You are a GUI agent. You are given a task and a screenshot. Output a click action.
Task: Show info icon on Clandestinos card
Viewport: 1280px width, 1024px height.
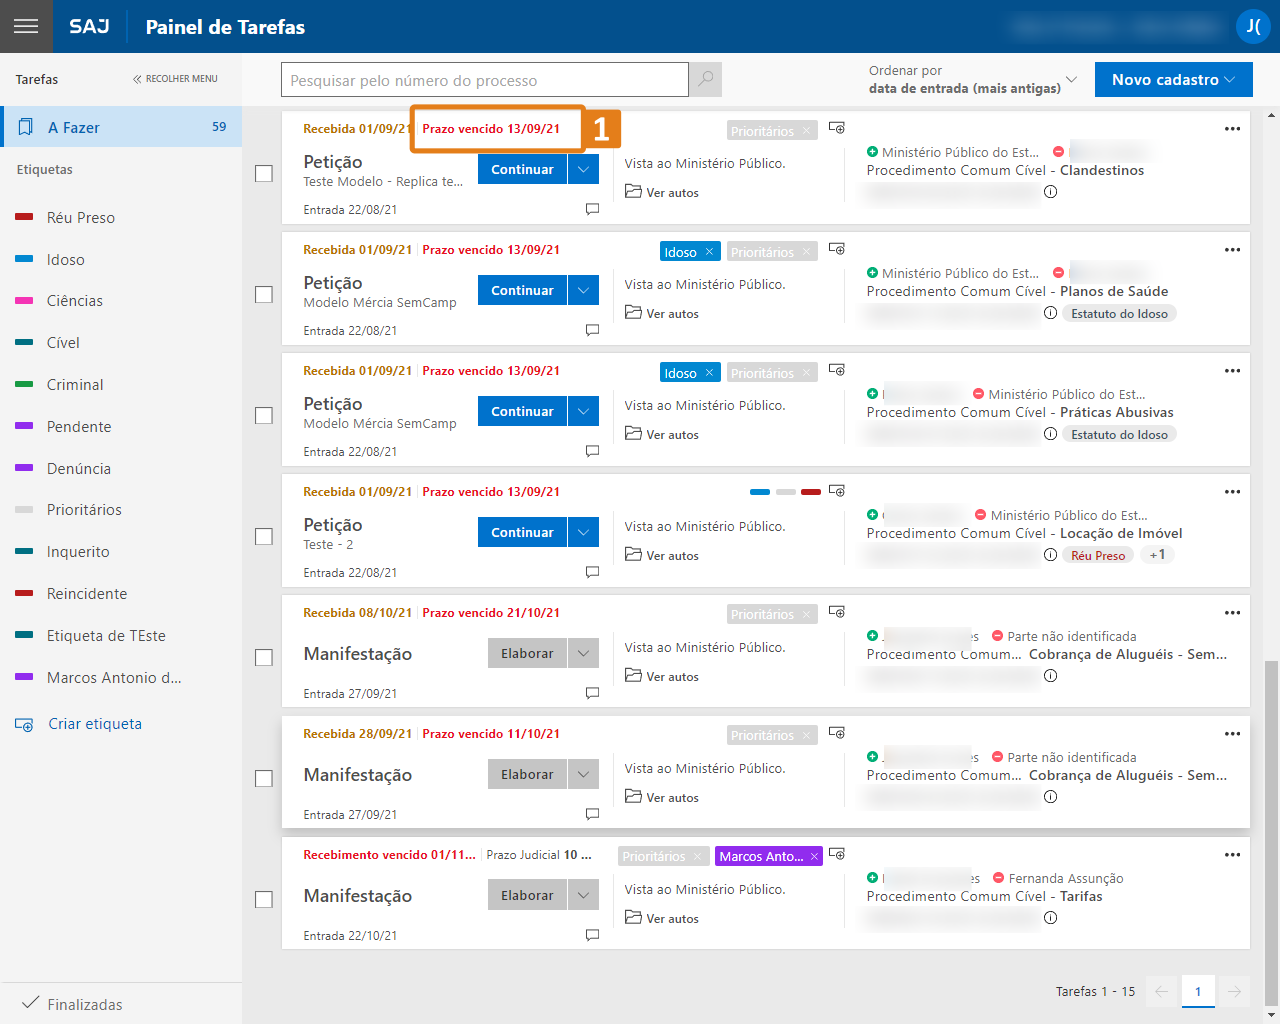click(x=1050, y=192)
